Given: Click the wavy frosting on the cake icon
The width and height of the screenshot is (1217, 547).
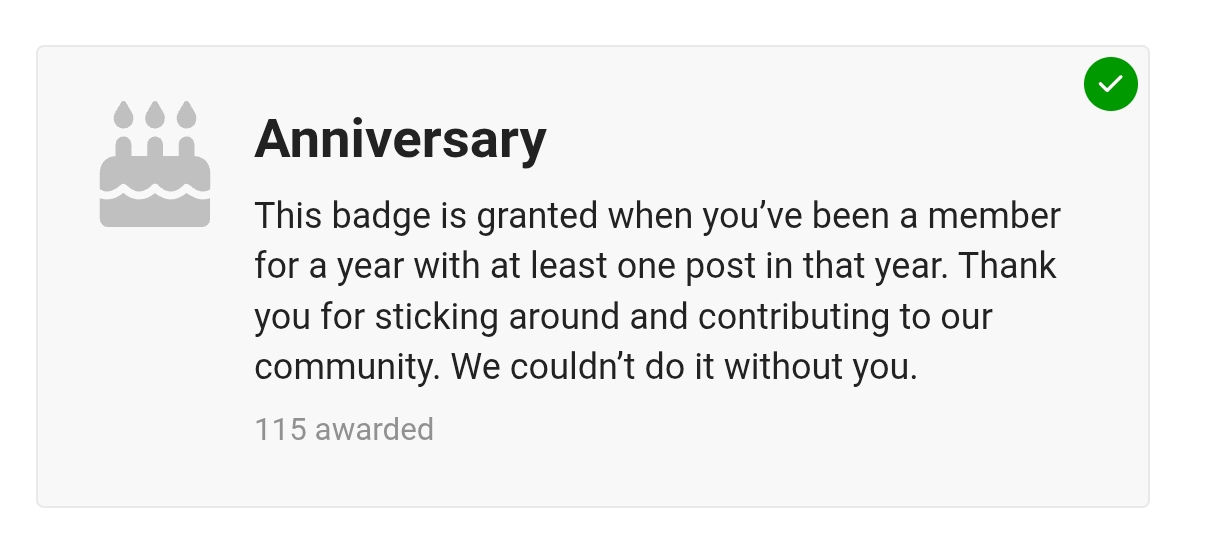Looking at the screenshot, I should [155, 188].
